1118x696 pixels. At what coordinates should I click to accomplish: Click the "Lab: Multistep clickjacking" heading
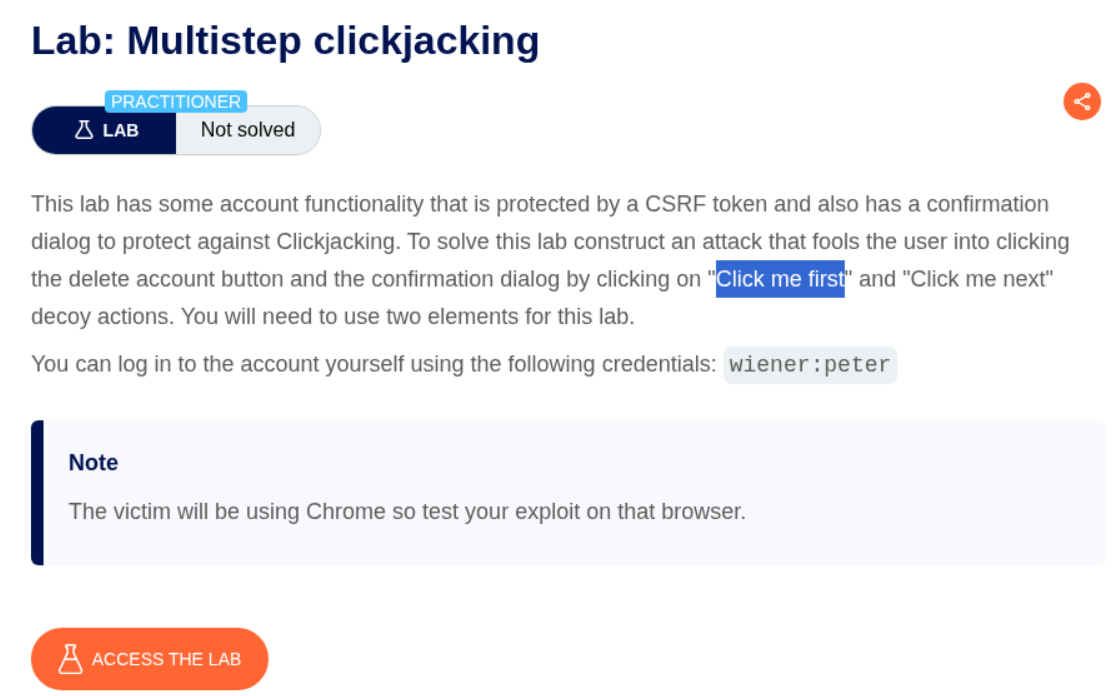point(285,41)
